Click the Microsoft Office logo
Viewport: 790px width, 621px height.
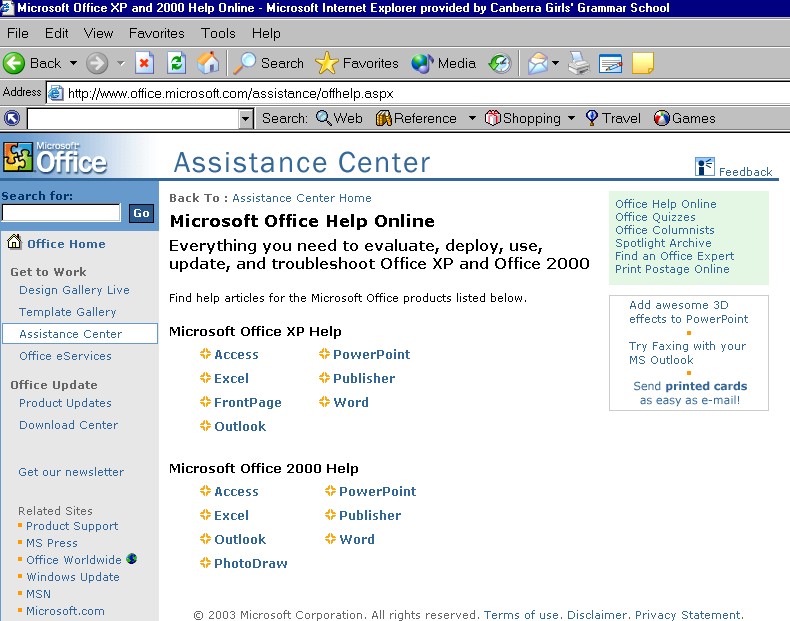coord(55,157)
